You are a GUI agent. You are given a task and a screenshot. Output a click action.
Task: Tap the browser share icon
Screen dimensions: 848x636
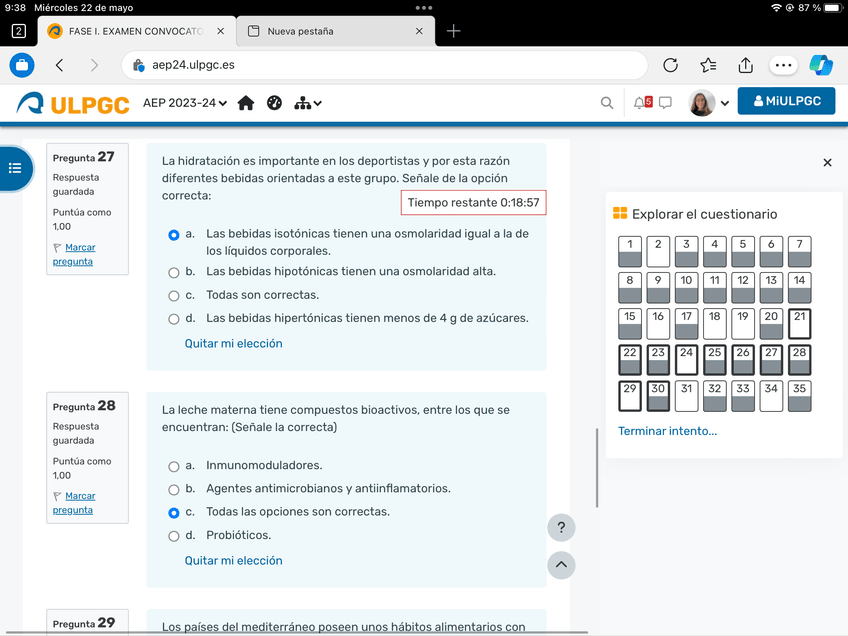[745, 65]
